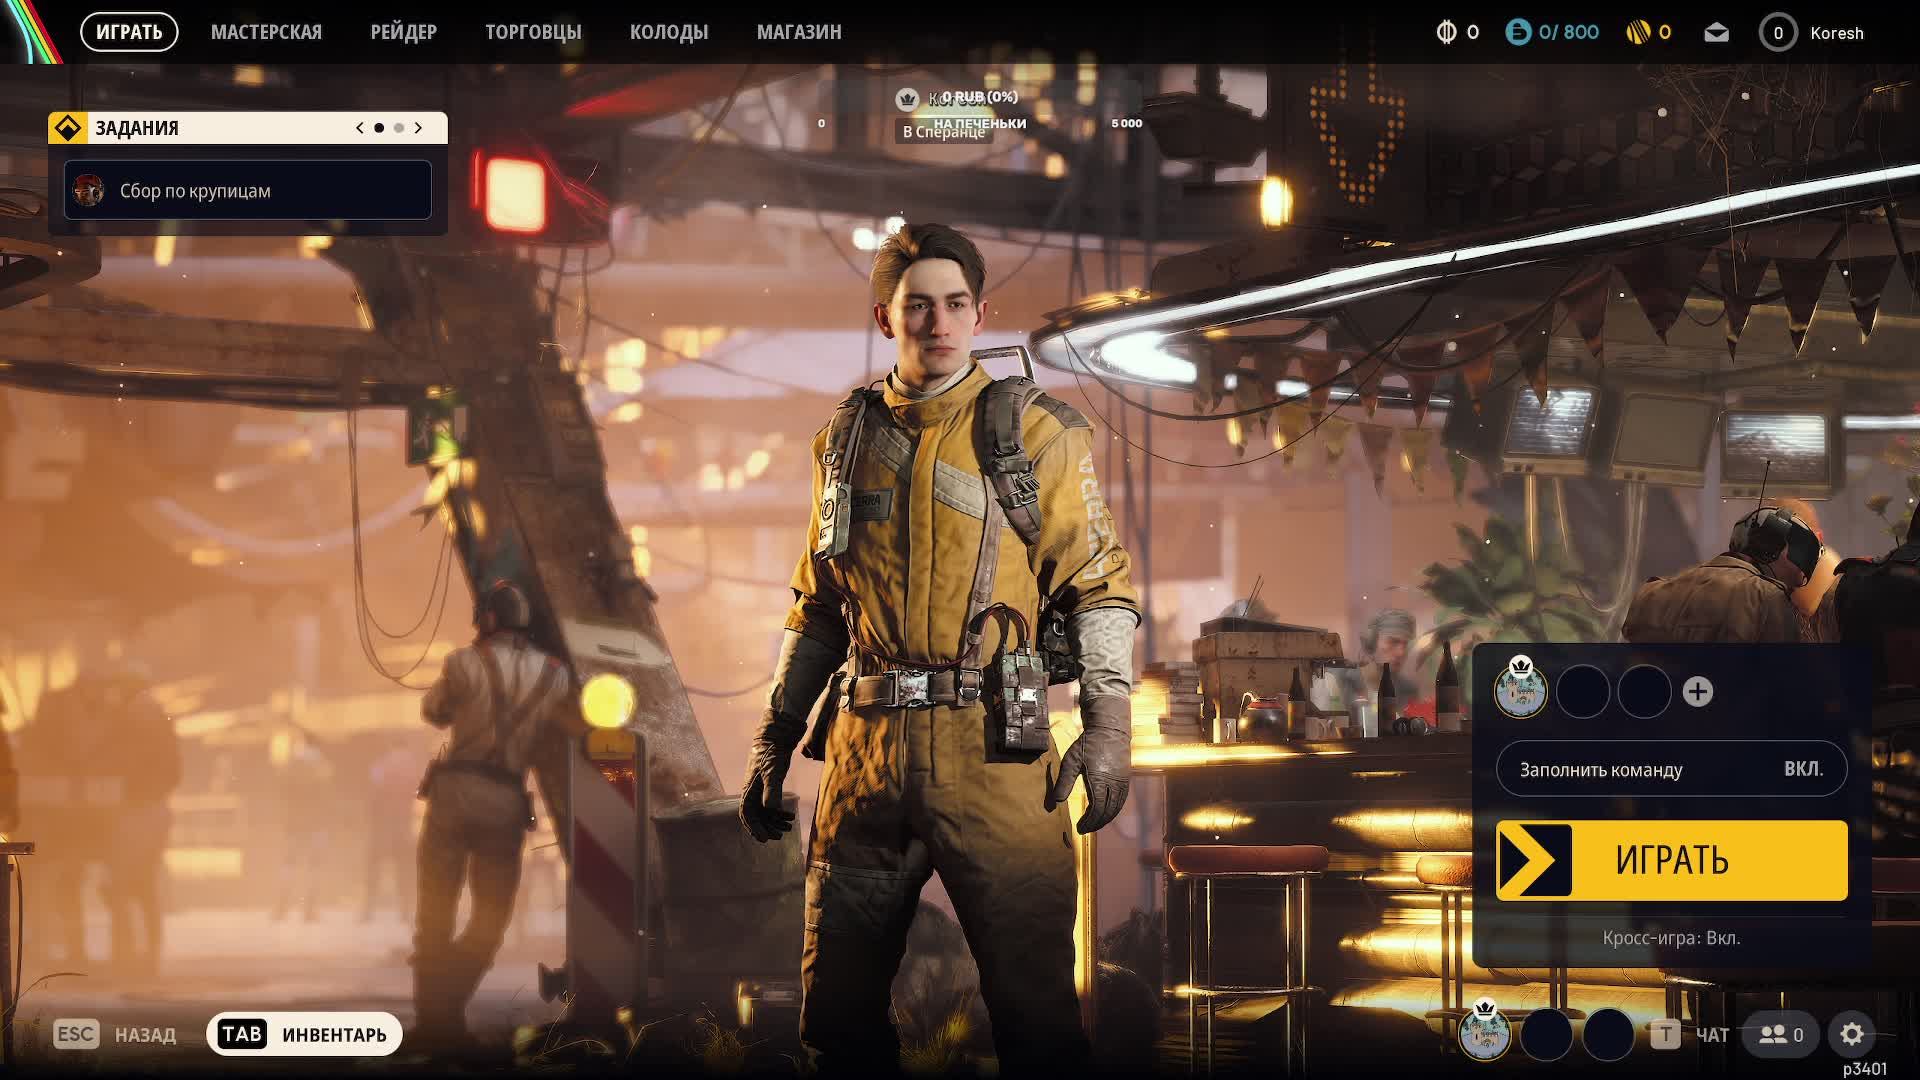Screen dimensions: 1920x1080
Task: Open the mail inbox envelope icon
Action: 1716,33
